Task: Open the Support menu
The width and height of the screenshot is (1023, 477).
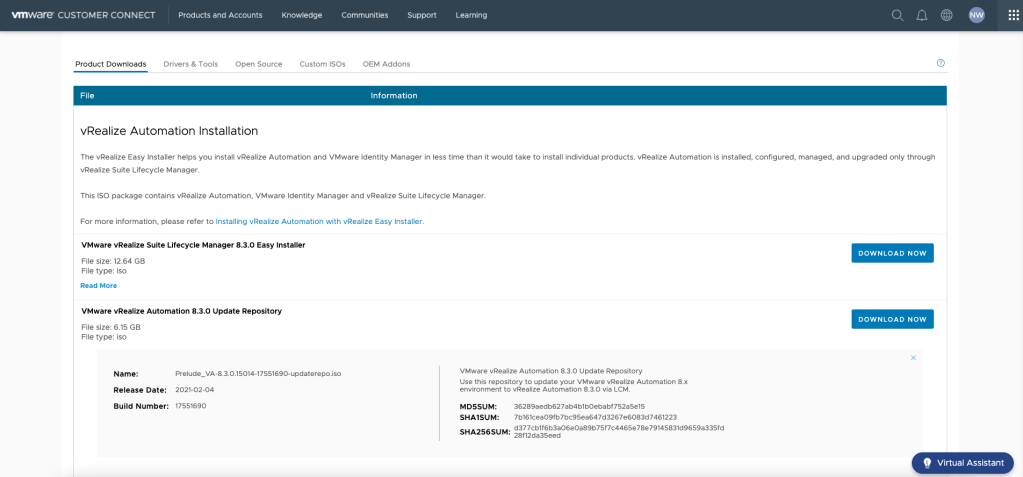Action: (422, 15)
